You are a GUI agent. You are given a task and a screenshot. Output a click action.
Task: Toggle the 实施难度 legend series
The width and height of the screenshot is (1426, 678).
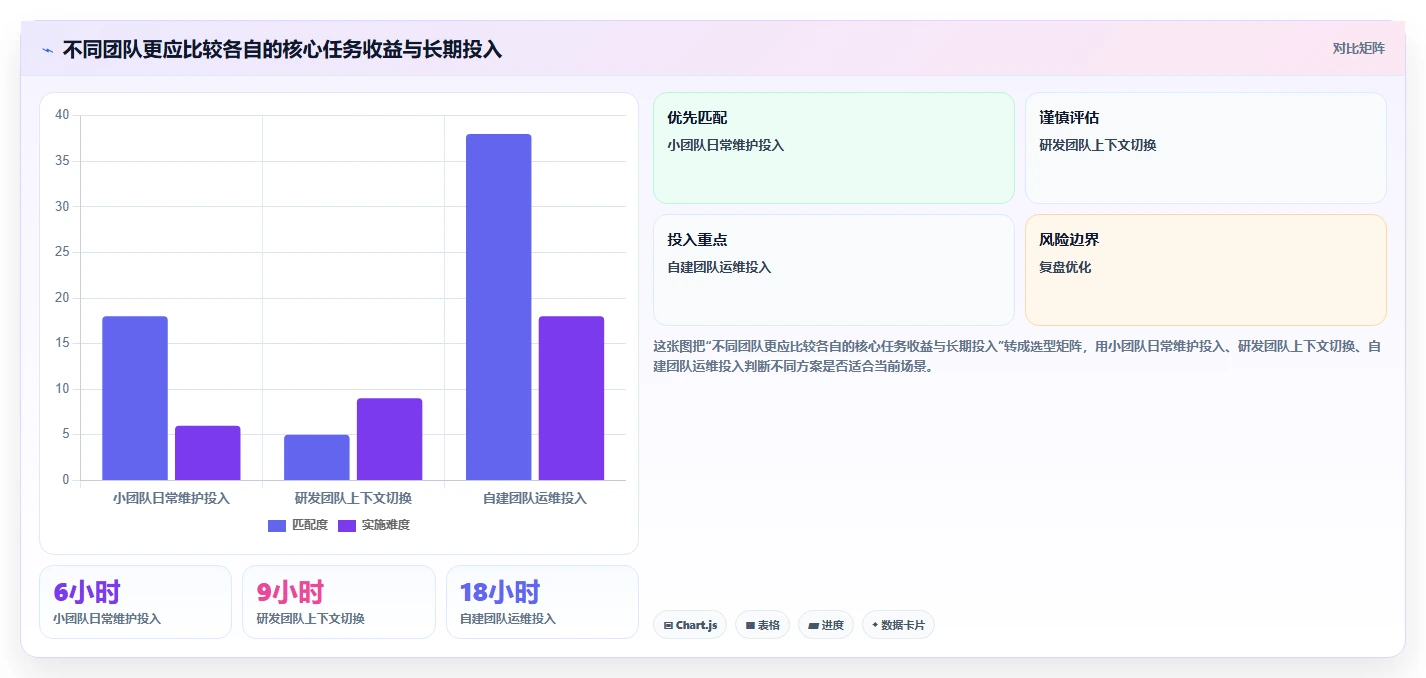click(373, 525)
